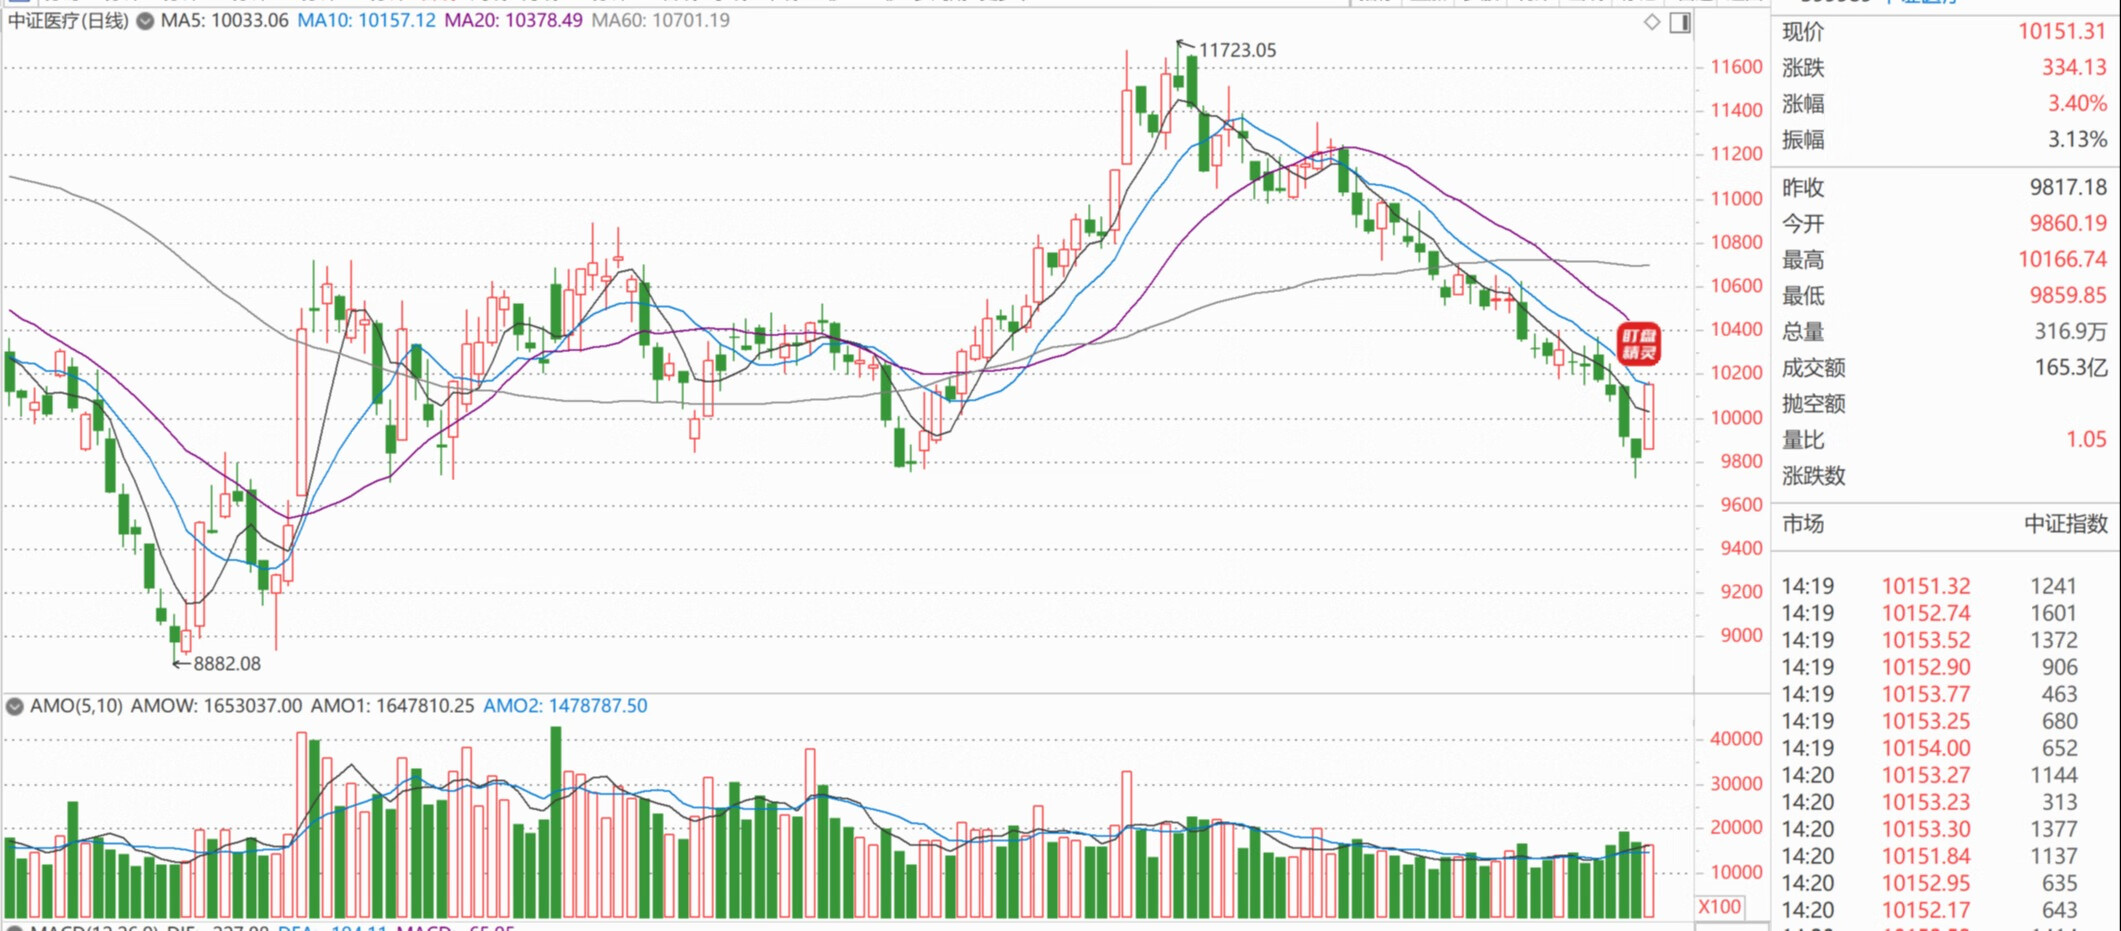The height and width of the screenshot is (931, 2121).
Task: Click the 振幅 value 3.13%
Action: [x=2076, y=140]
